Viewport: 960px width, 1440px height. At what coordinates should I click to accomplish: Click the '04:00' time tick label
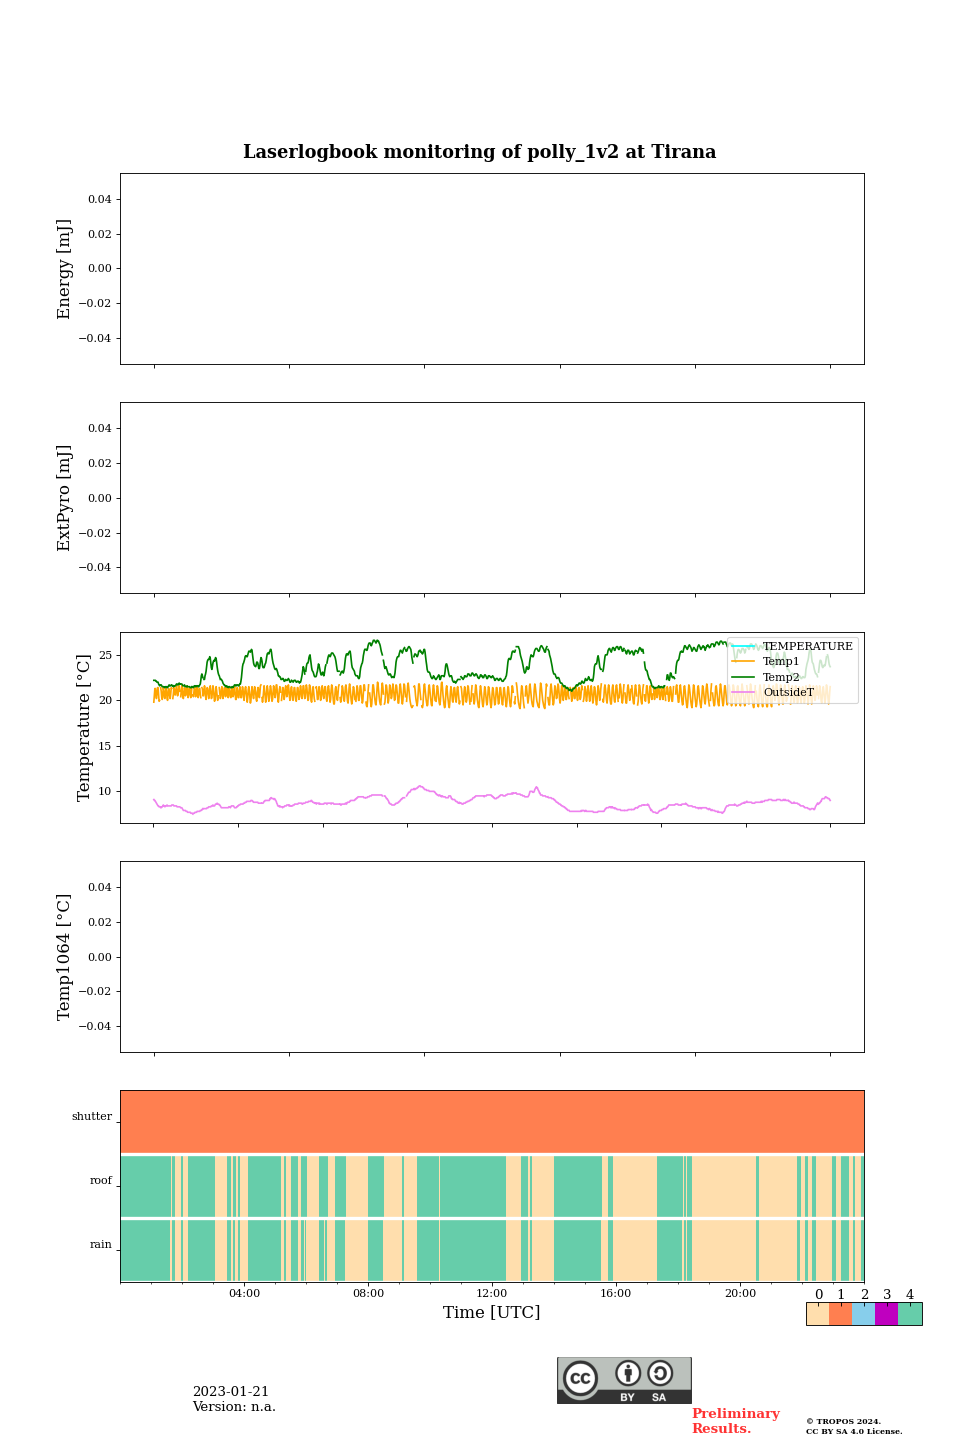pyautogui.click(x=244, y=1294)
